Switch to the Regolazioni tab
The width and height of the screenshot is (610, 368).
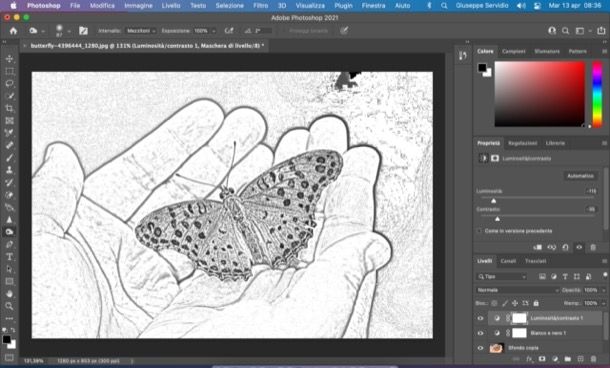(522, 143)
